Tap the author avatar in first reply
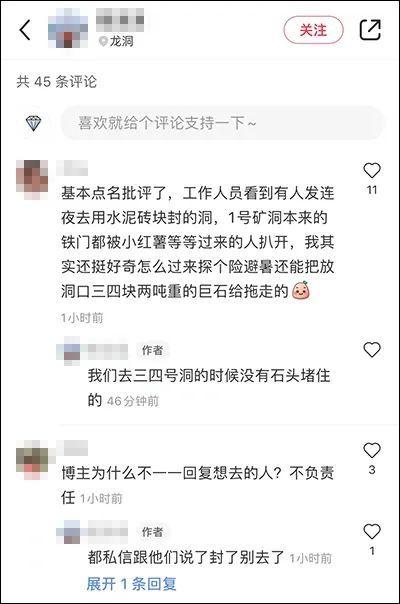Screen dimensions: 400x604 (68, 351)
